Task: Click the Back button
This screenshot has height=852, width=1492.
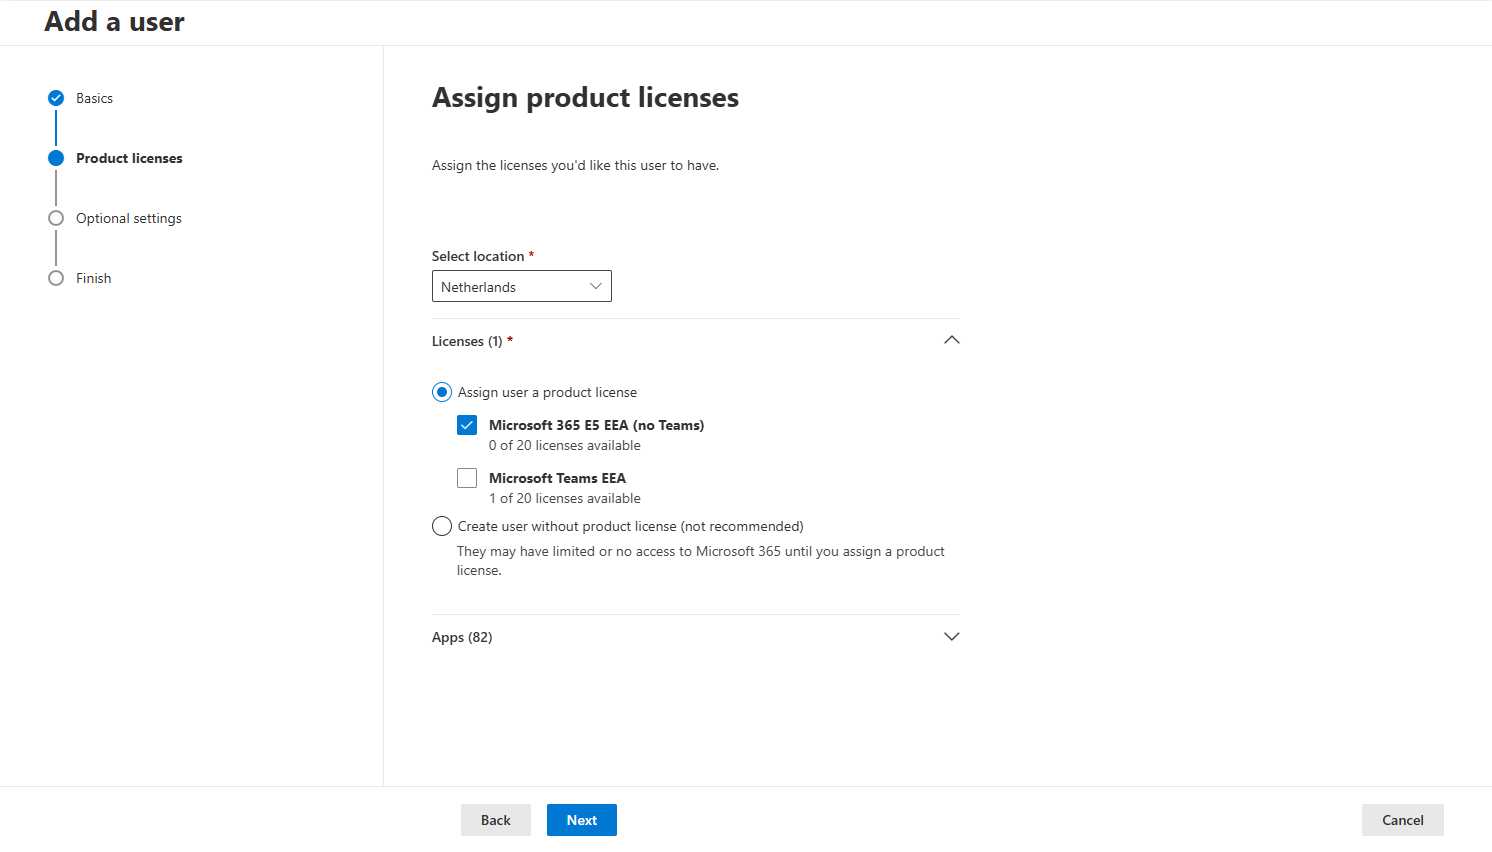Action: pos(496,820)
